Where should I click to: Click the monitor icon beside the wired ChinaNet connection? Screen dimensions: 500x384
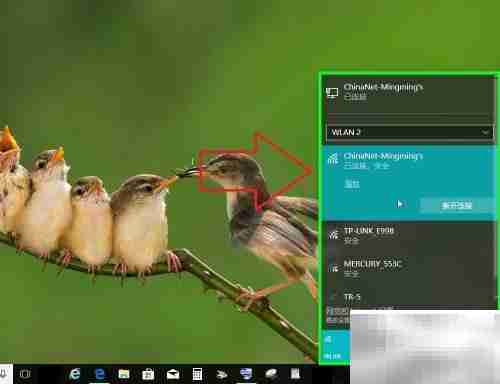(332, 93)
